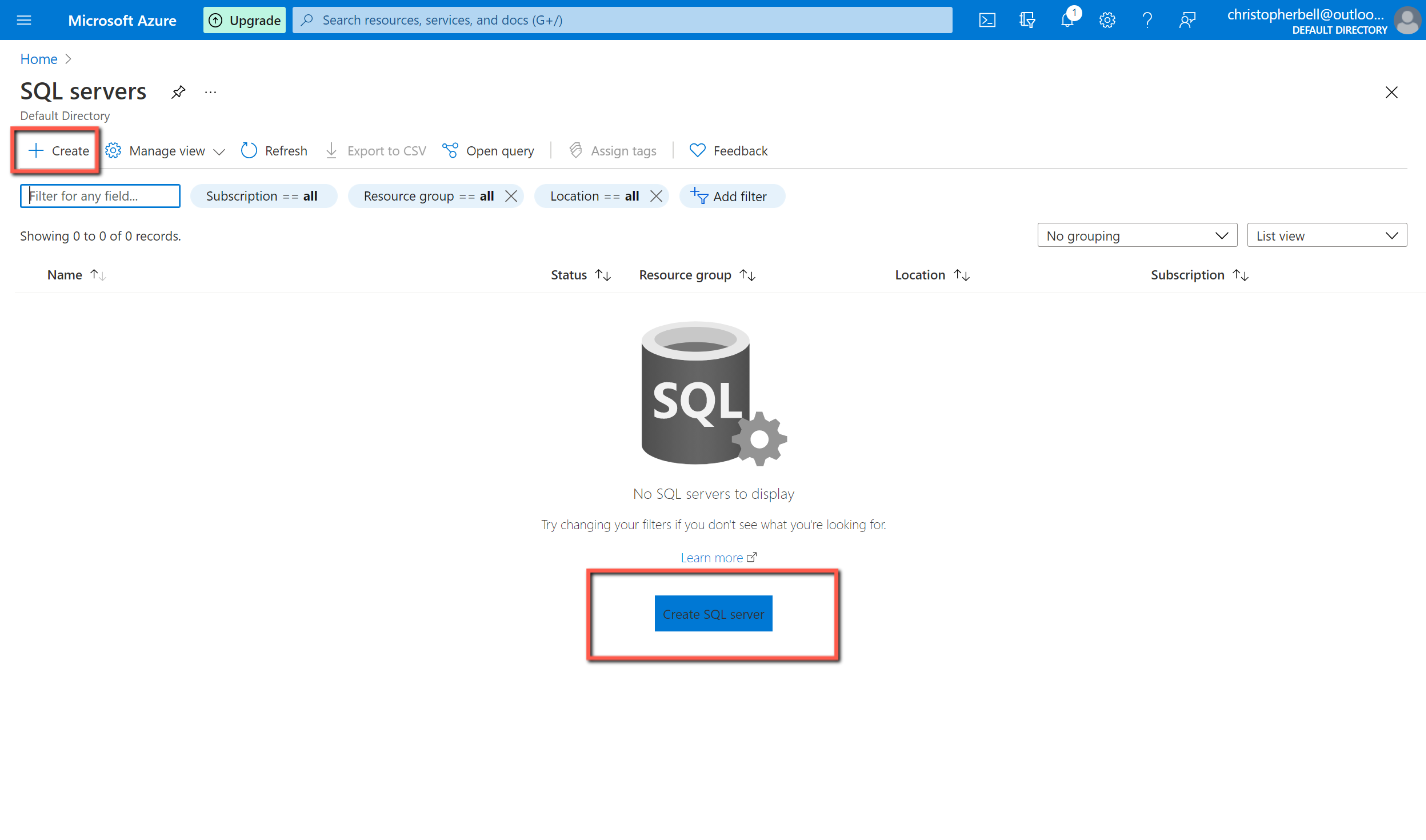This screenshot has width=1426, height=840.
Task: Open Azure notifications bell
Action: click(x=1067, y=20)
